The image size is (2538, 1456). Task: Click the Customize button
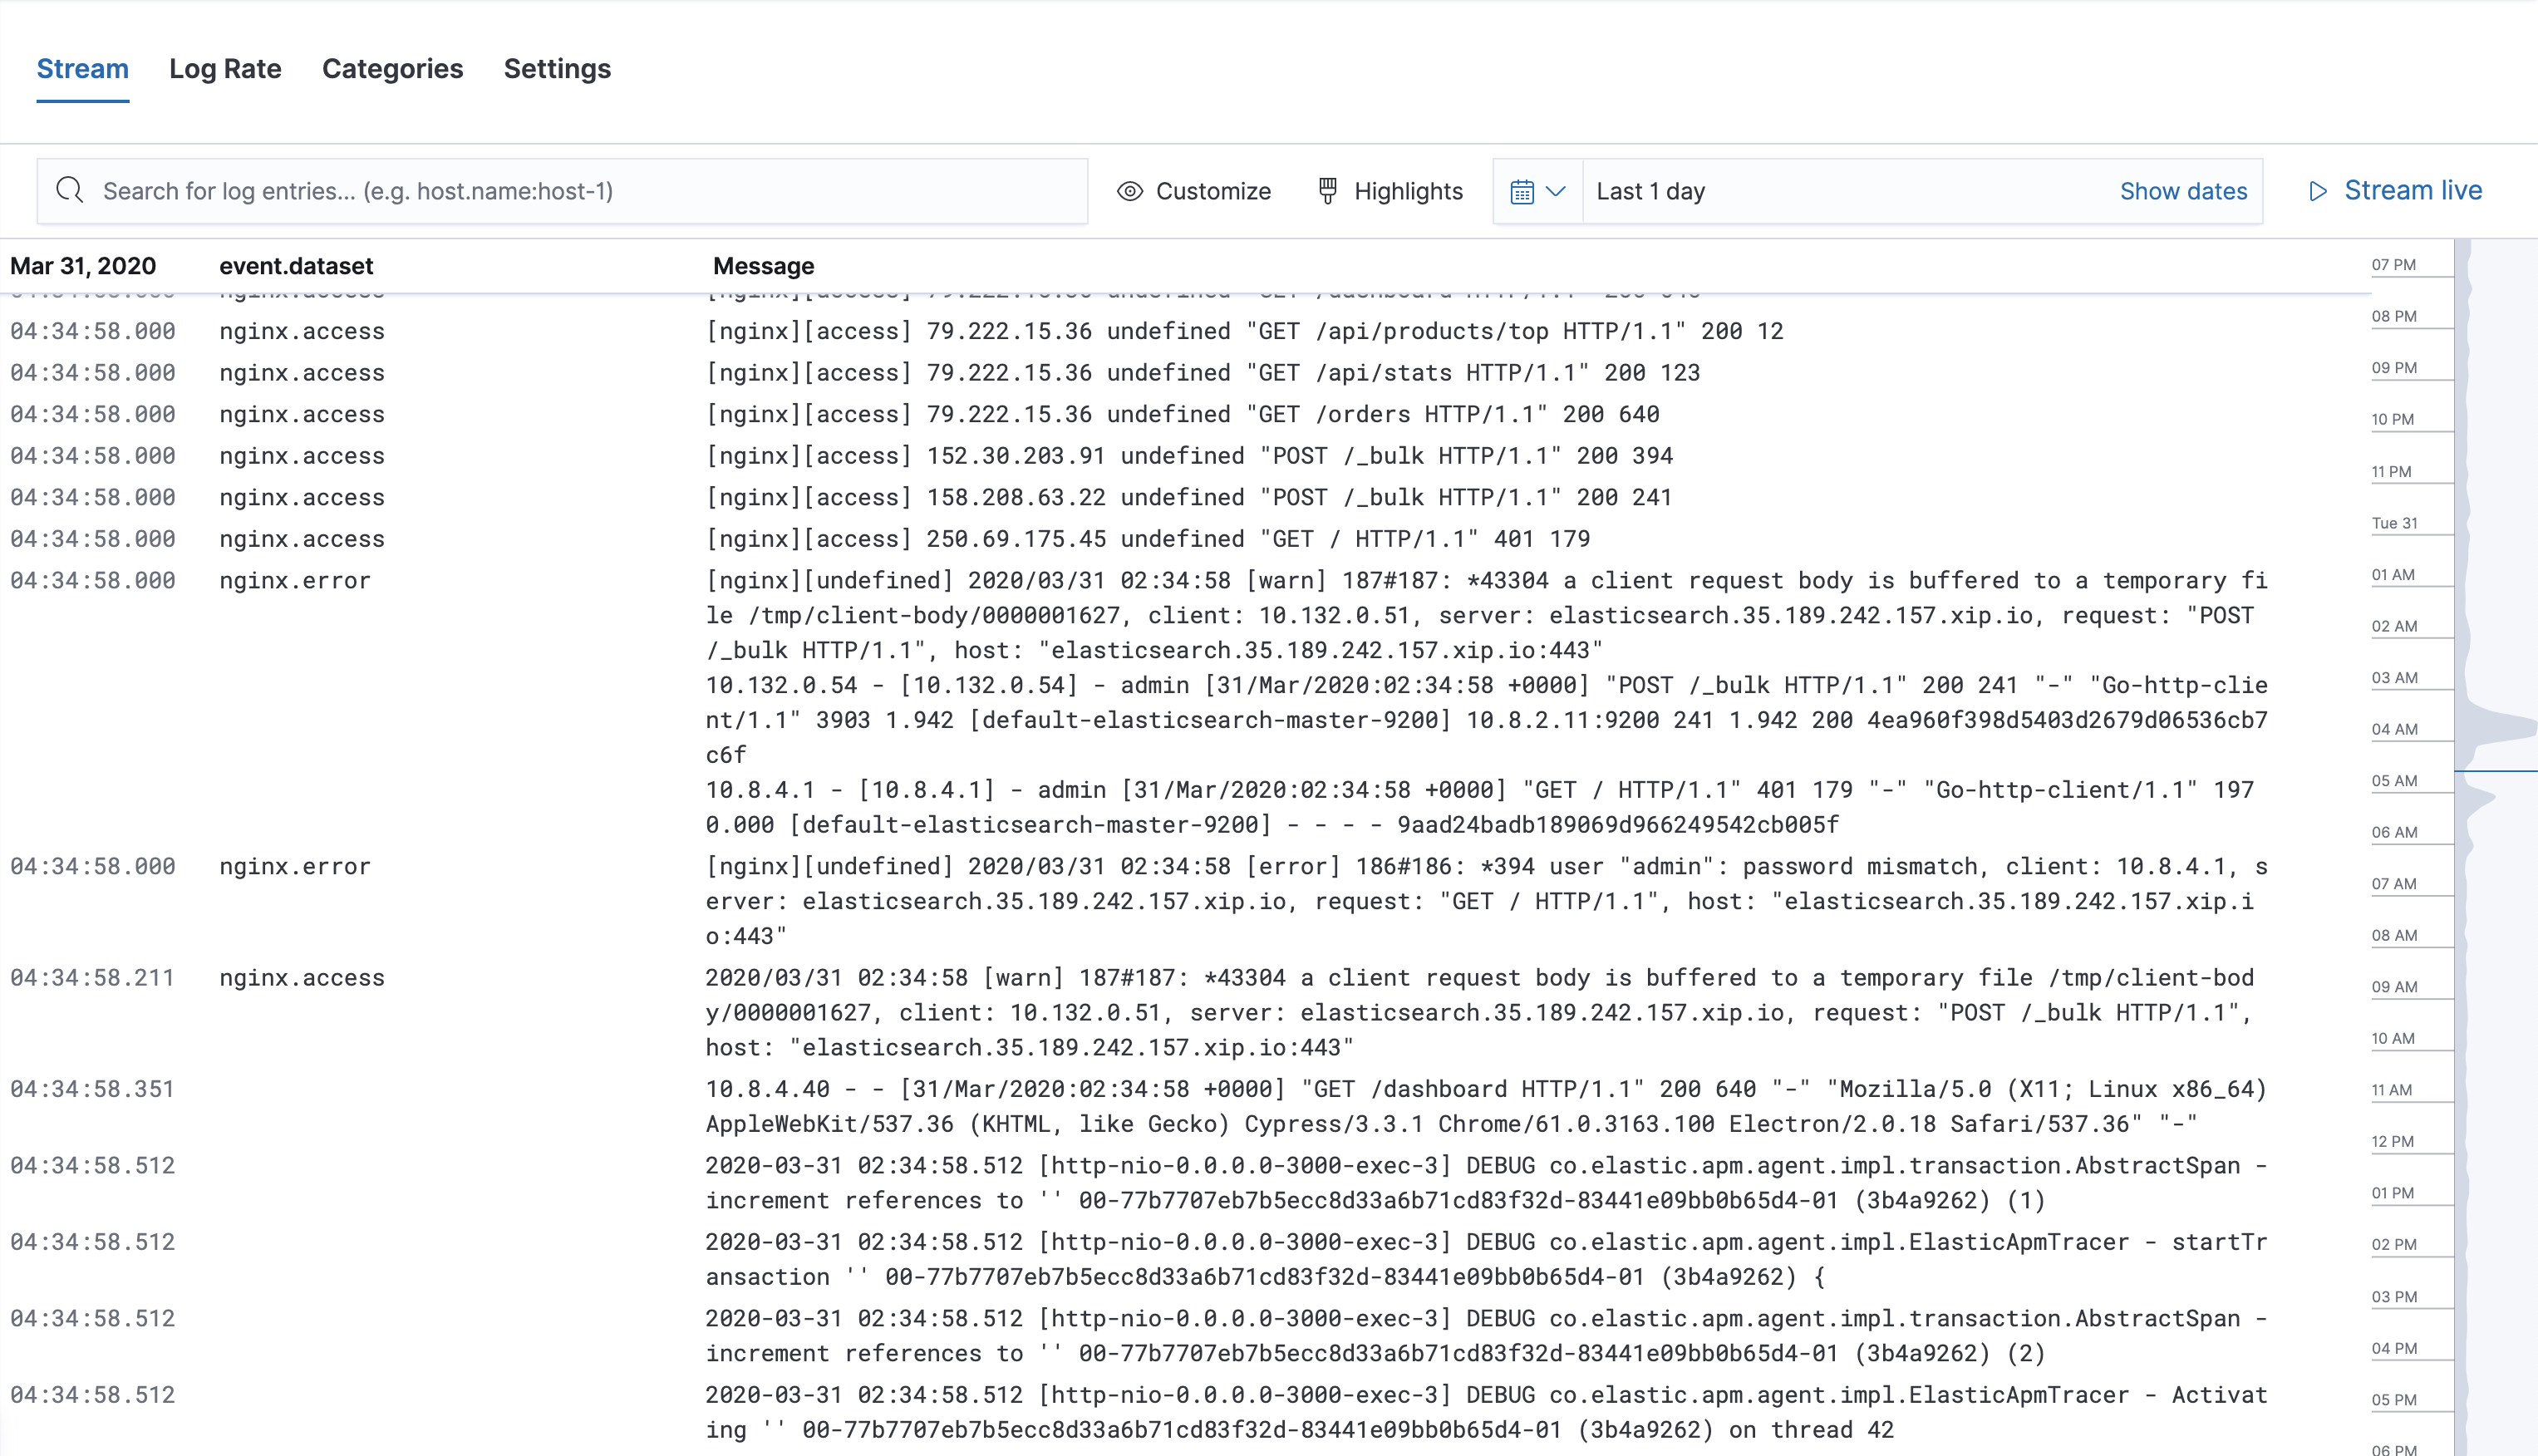point(1194,190)
